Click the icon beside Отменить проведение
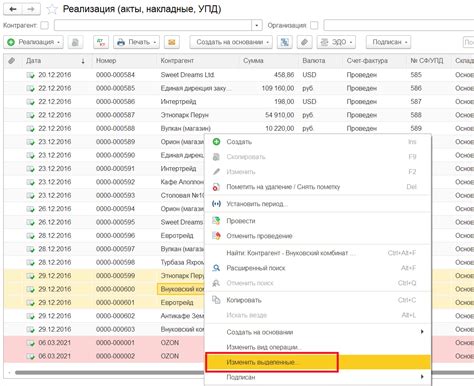 pyautogui.click(x=216, y=236)
